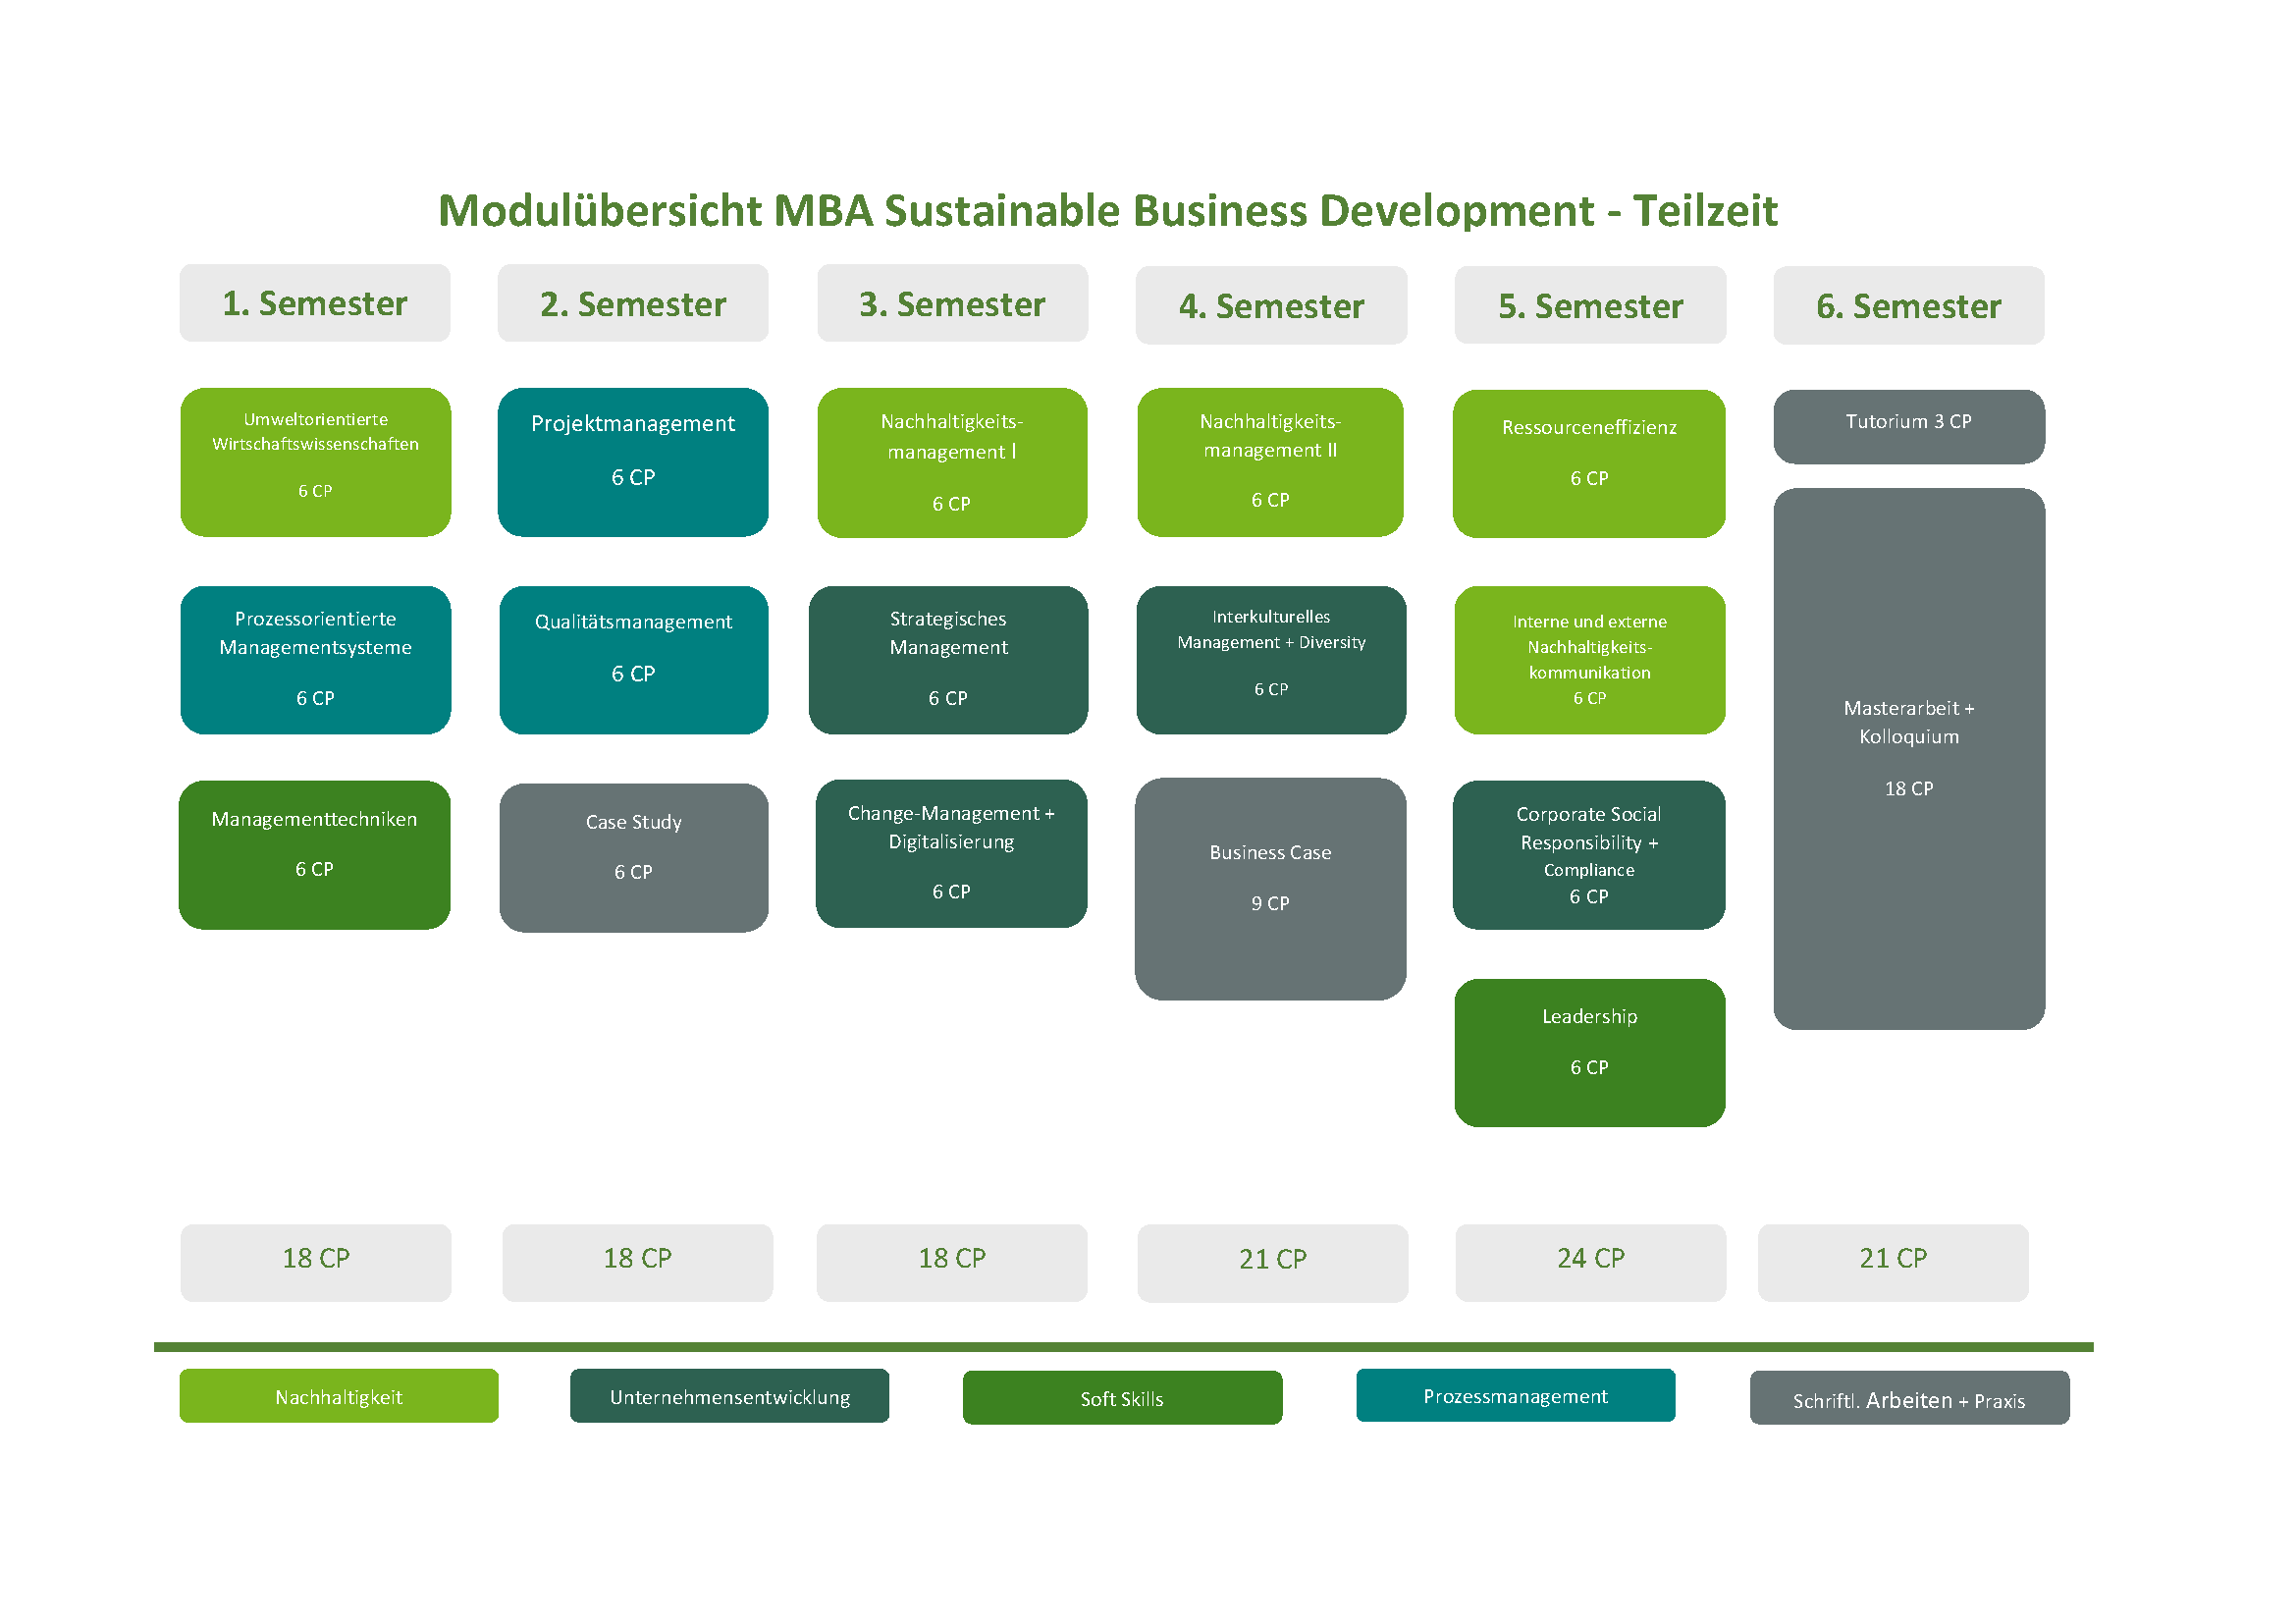
Task: Click the 21 CP total under 4. Semester
Action: (1272, 1264)
